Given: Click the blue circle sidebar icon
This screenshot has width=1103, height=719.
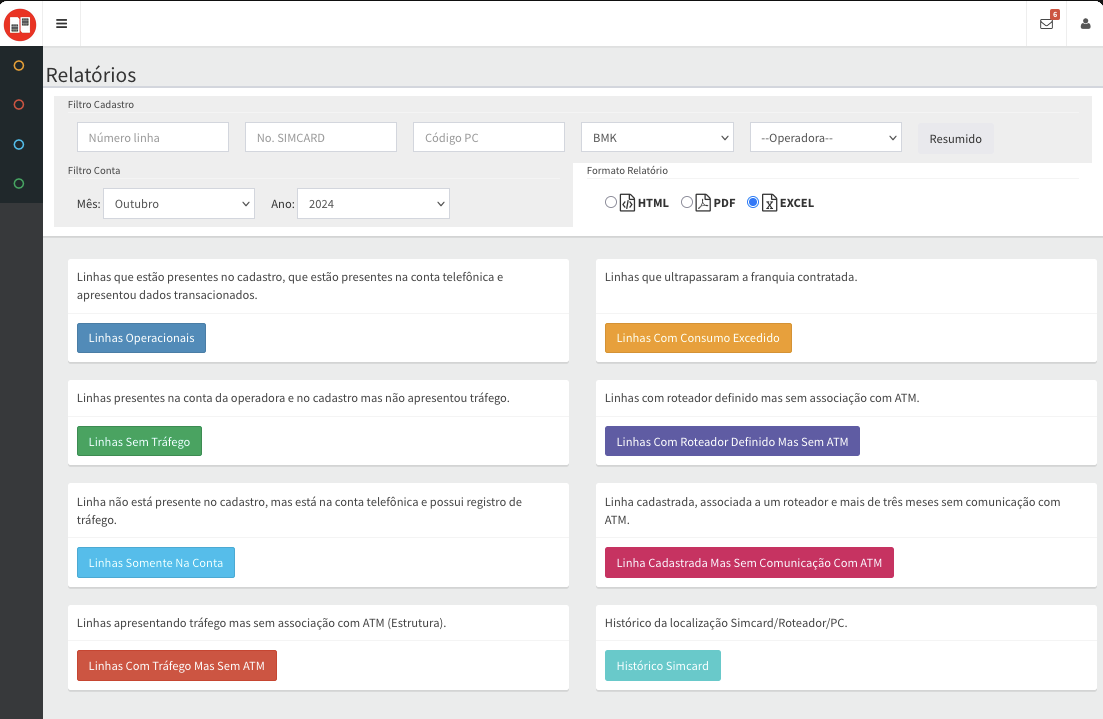Looking at the screenshot, I should [x=19, y=145].
